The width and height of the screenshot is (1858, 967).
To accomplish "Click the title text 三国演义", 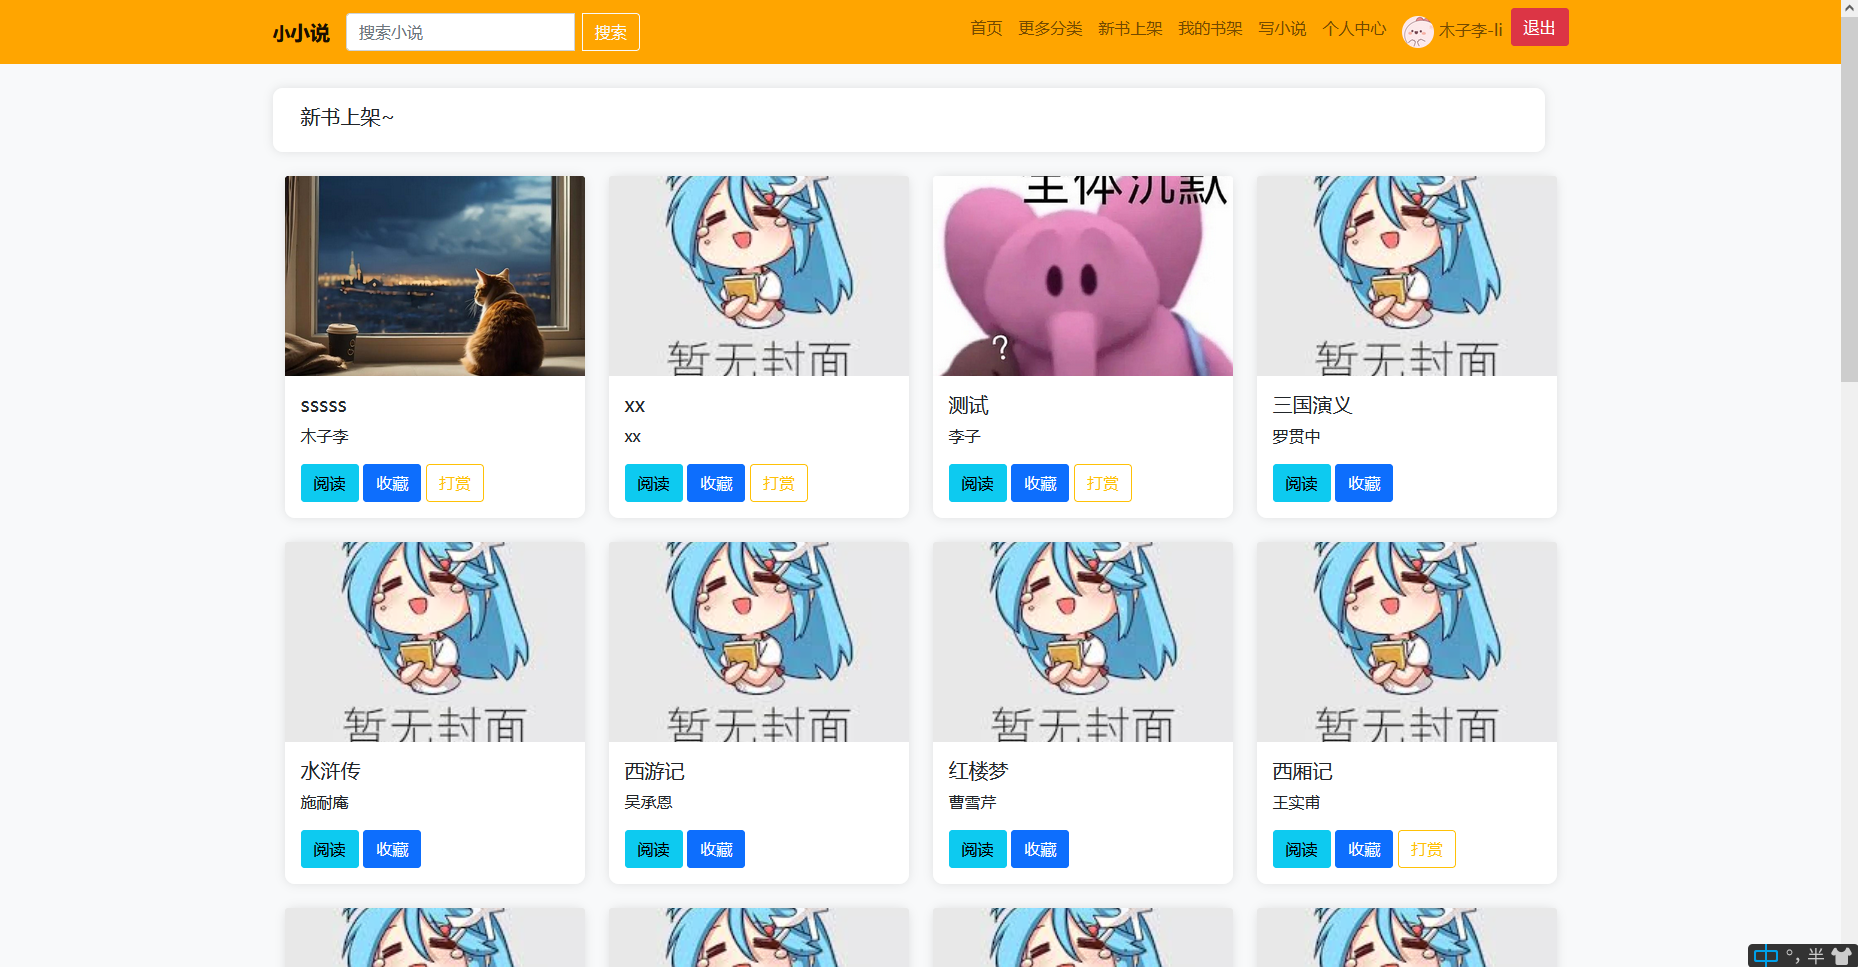I will [x=1312, y=405].
